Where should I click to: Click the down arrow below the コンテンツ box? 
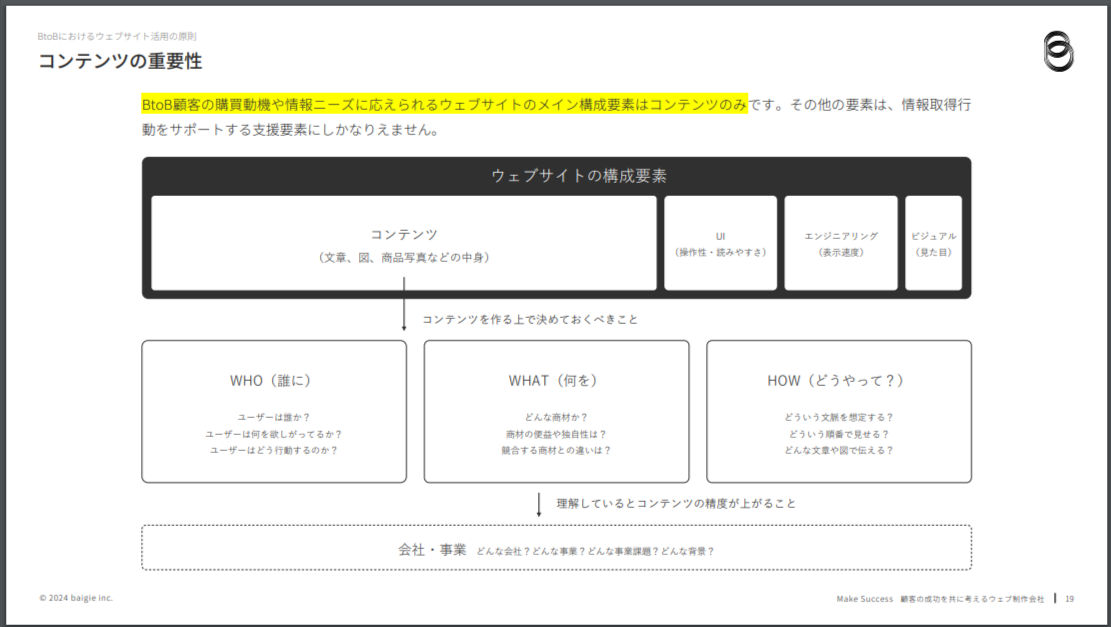(404, 304)
